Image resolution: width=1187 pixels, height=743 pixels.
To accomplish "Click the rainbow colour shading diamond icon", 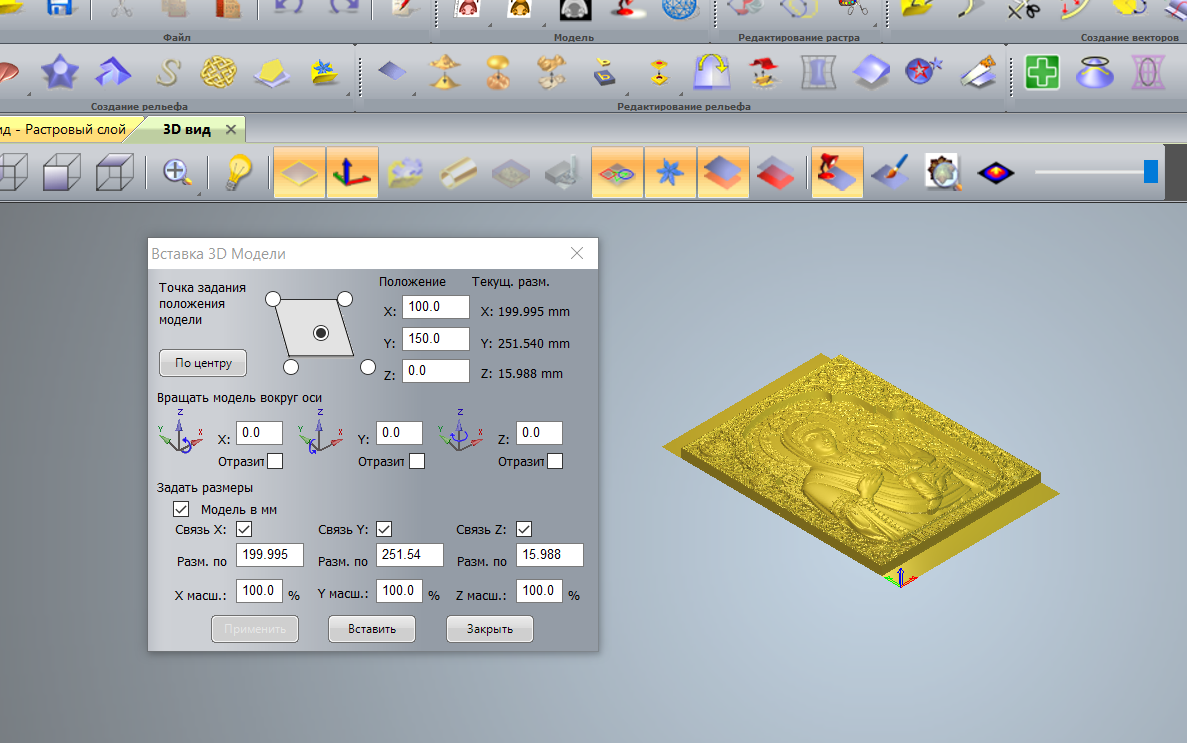I will (x=995, y=173).
